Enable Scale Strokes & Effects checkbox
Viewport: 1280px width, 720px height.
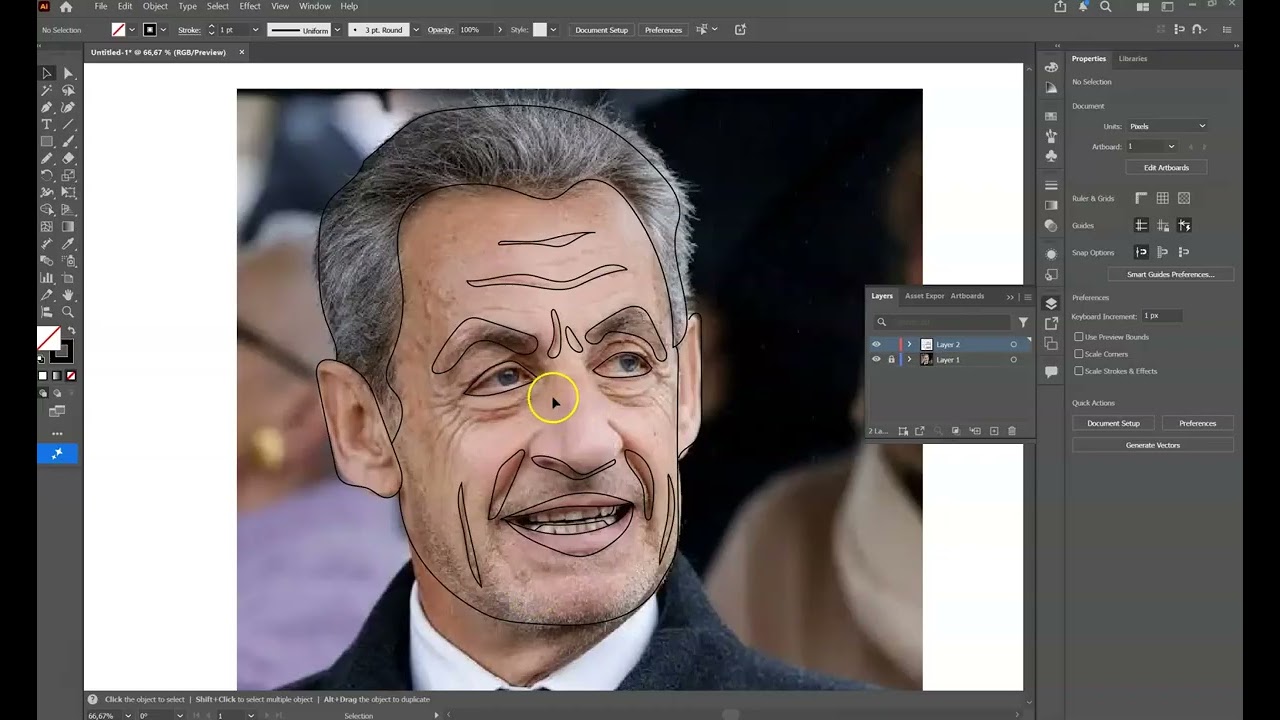1079,371
